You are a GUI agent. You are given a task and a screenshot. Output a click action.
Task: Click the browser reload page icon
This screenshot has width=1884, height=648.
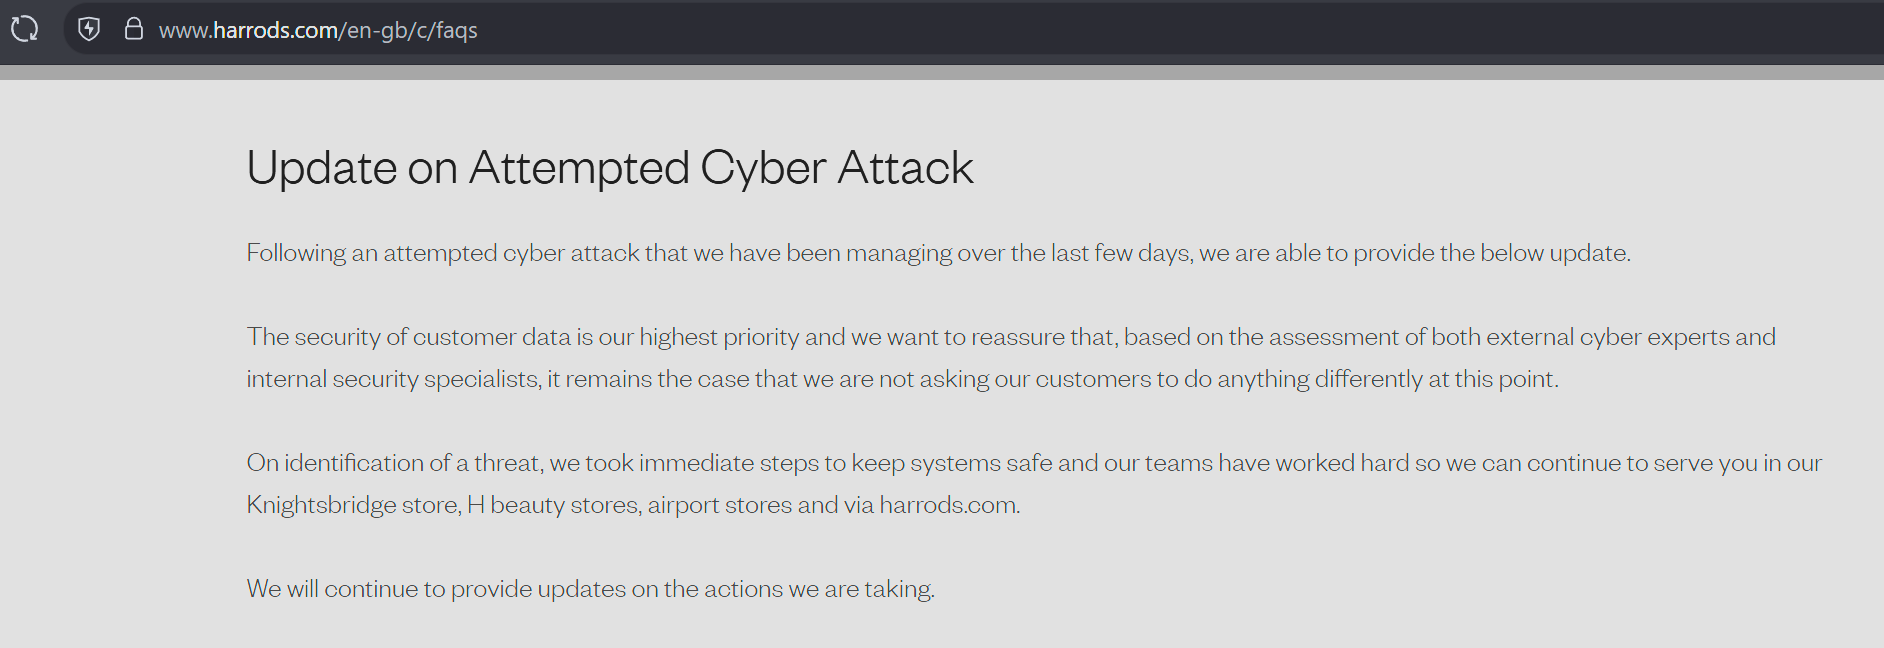(x=25, y=29)
